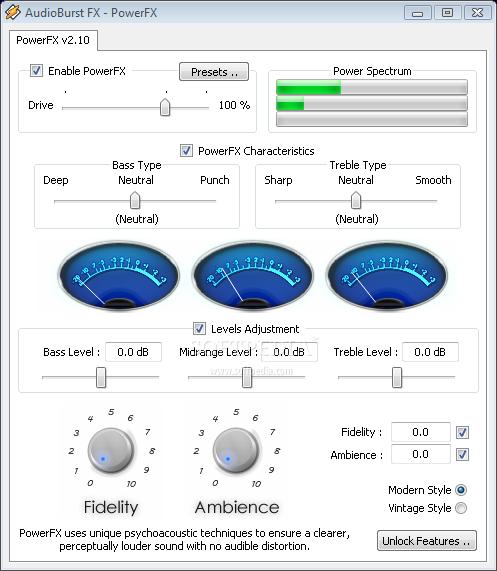
Task: Click the Treble Type slider handle
Action: [356, 200]
